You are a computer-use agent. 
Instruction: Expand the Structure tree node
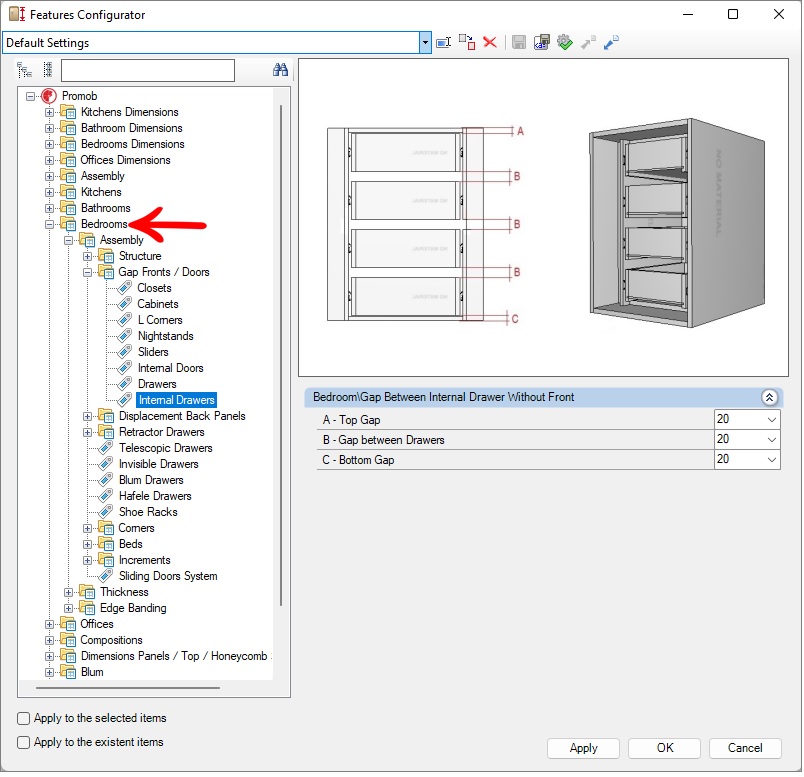click(x=87, y=256)
